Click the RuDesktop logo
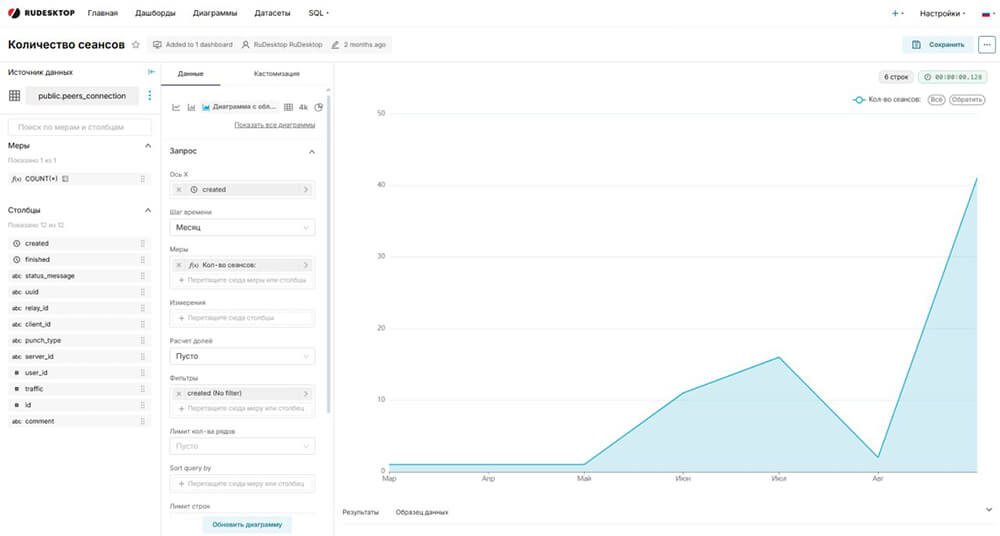The image size is (1000, 536). [41, 13]
